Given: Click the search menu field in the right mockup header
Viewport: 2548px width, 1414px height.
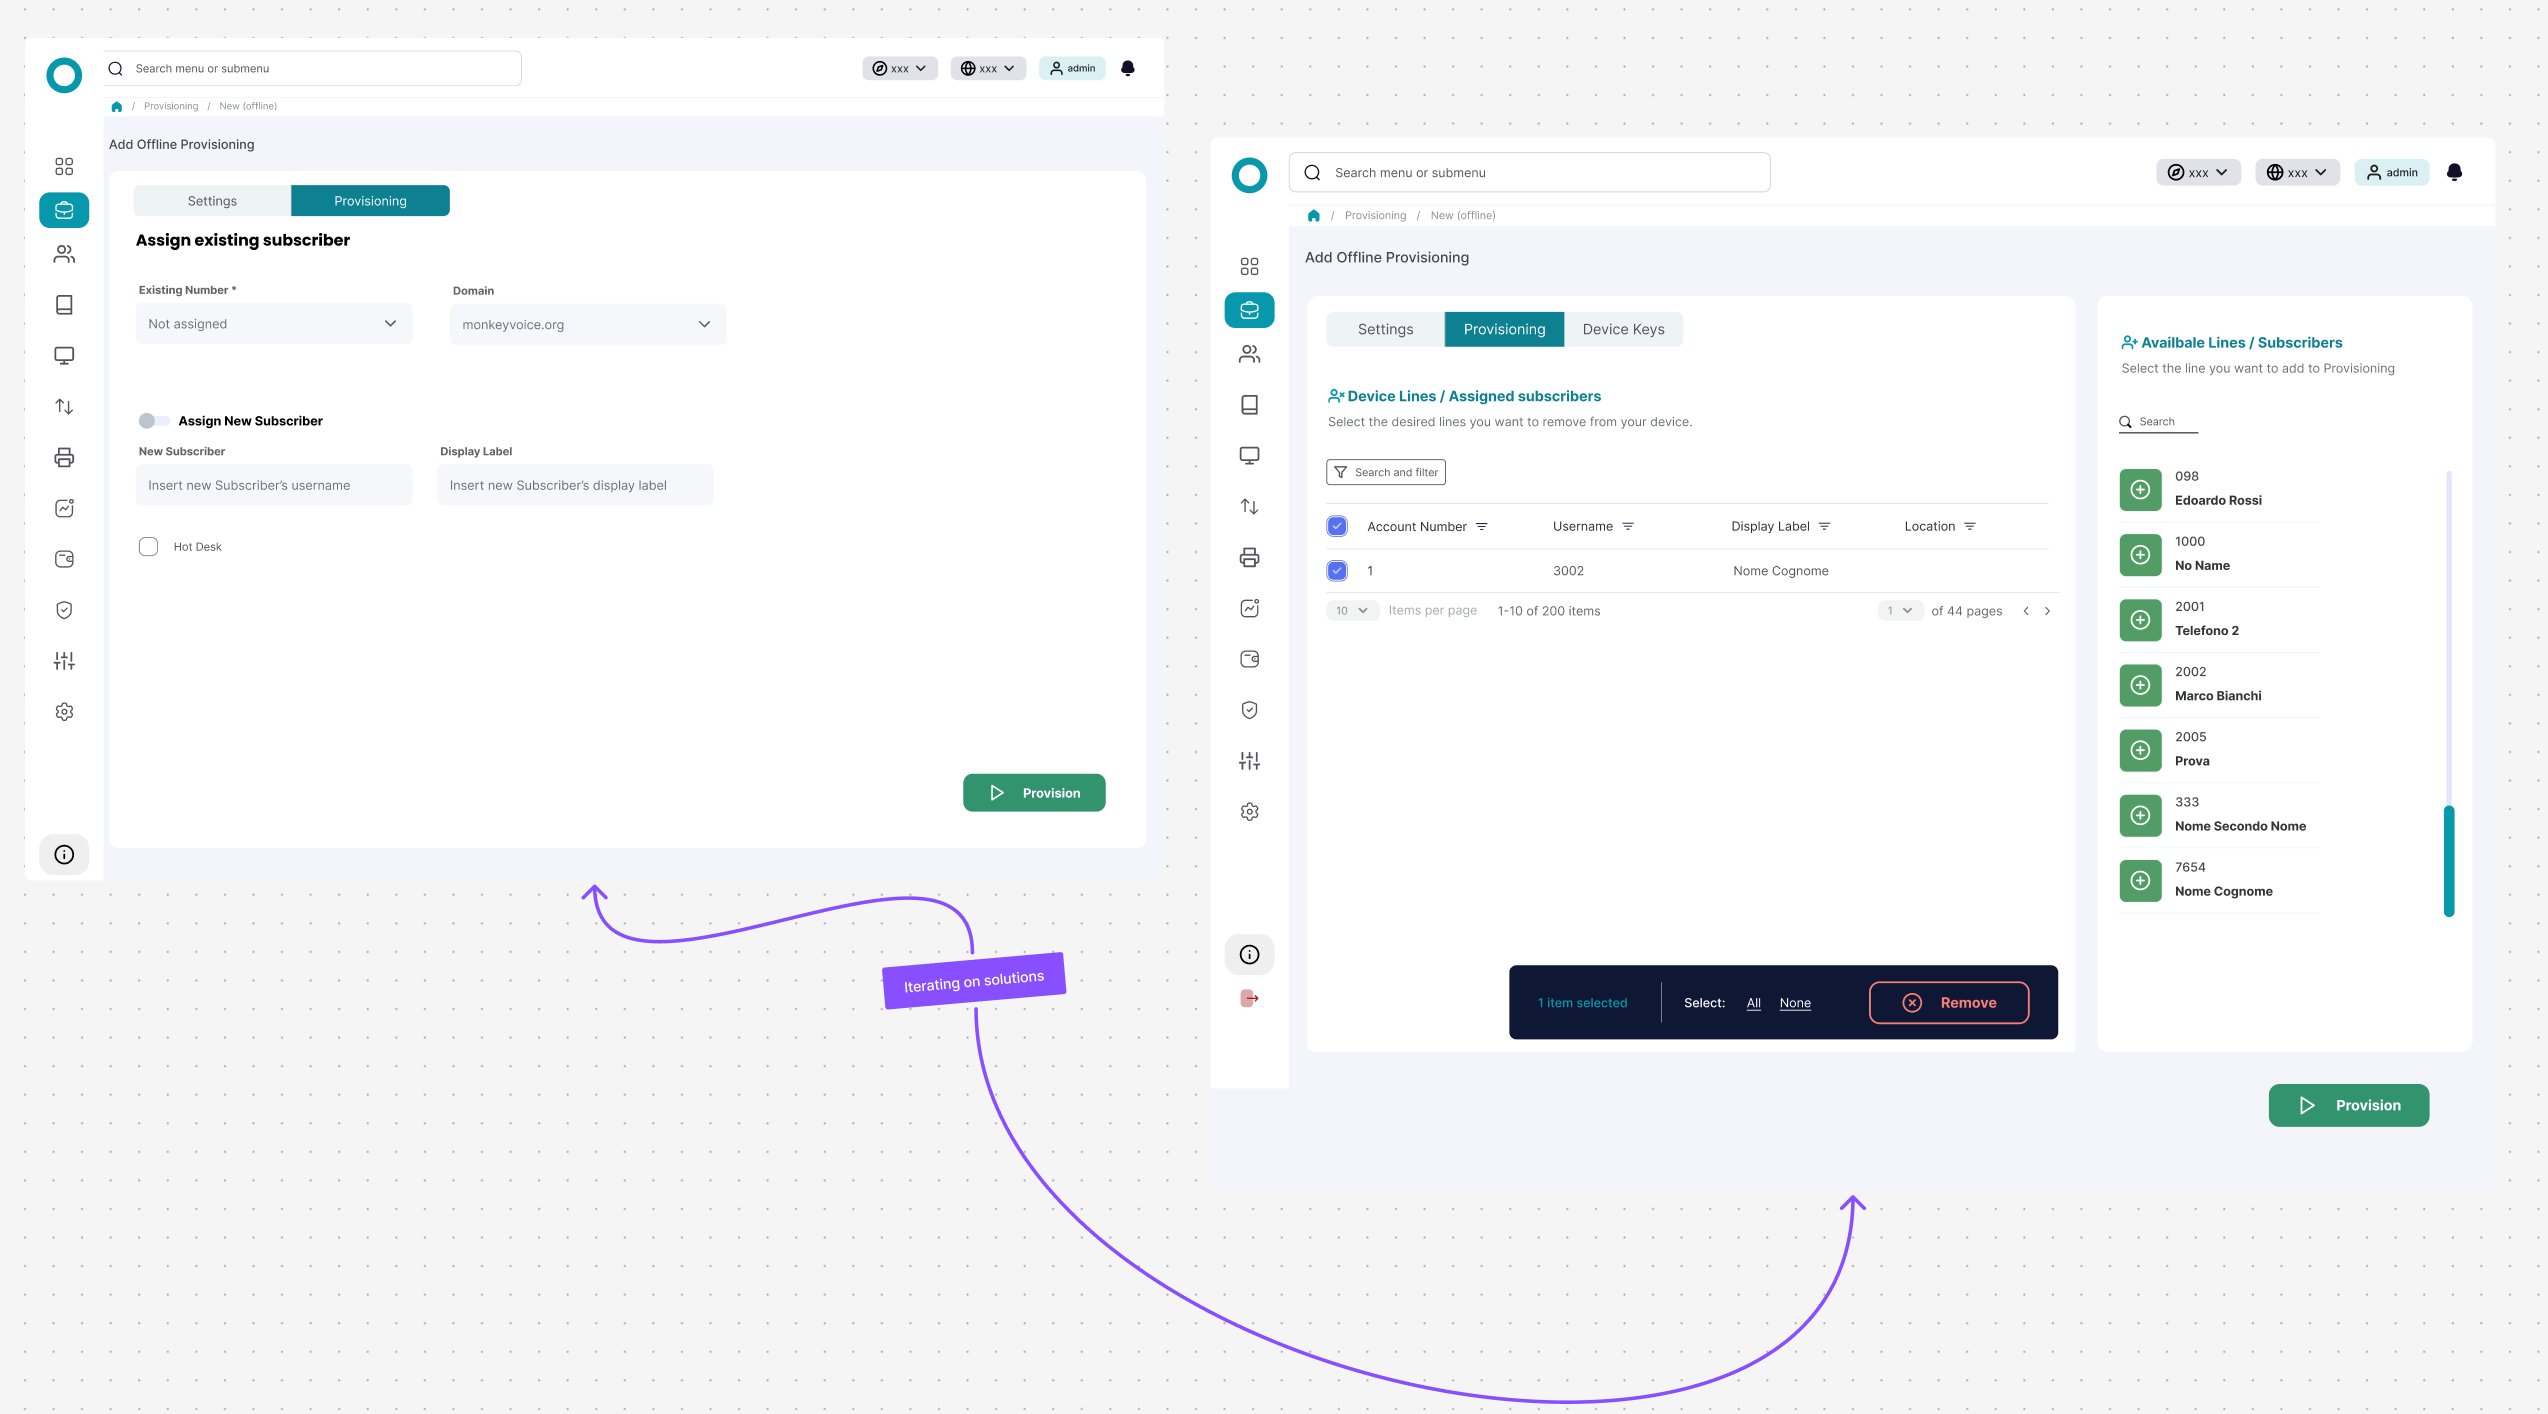Looking at the screenshot, I should (x=1529, y=172).
